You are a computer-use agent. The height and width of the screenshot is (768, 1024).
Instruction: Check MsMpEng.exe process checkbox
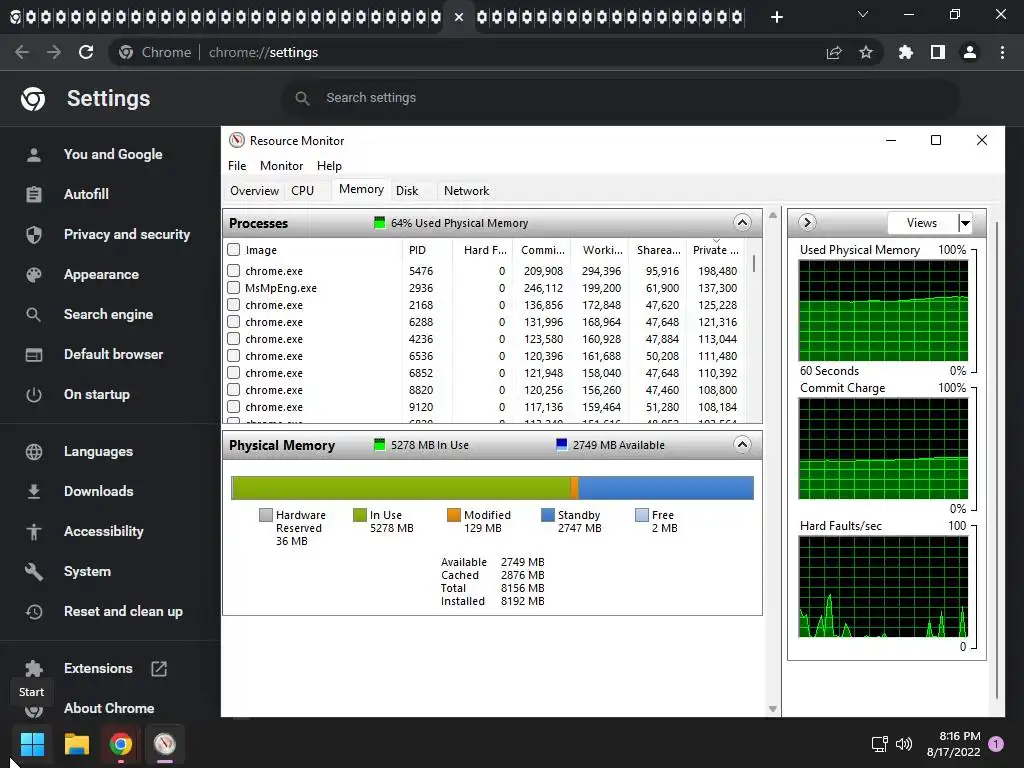(x=233, y=287)
